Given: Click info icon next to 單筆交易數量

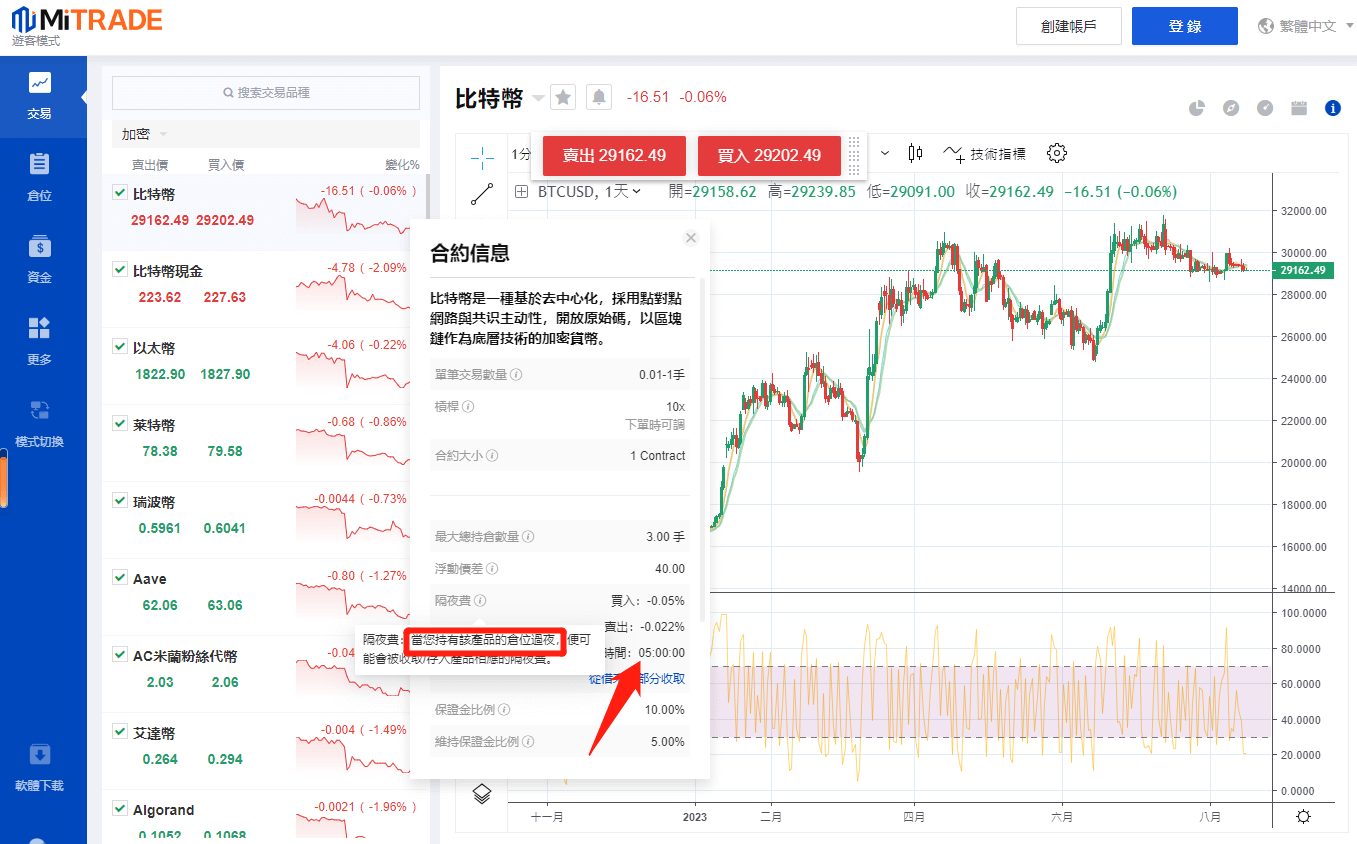Looking at the screenshot, I should tap(516, 374).
